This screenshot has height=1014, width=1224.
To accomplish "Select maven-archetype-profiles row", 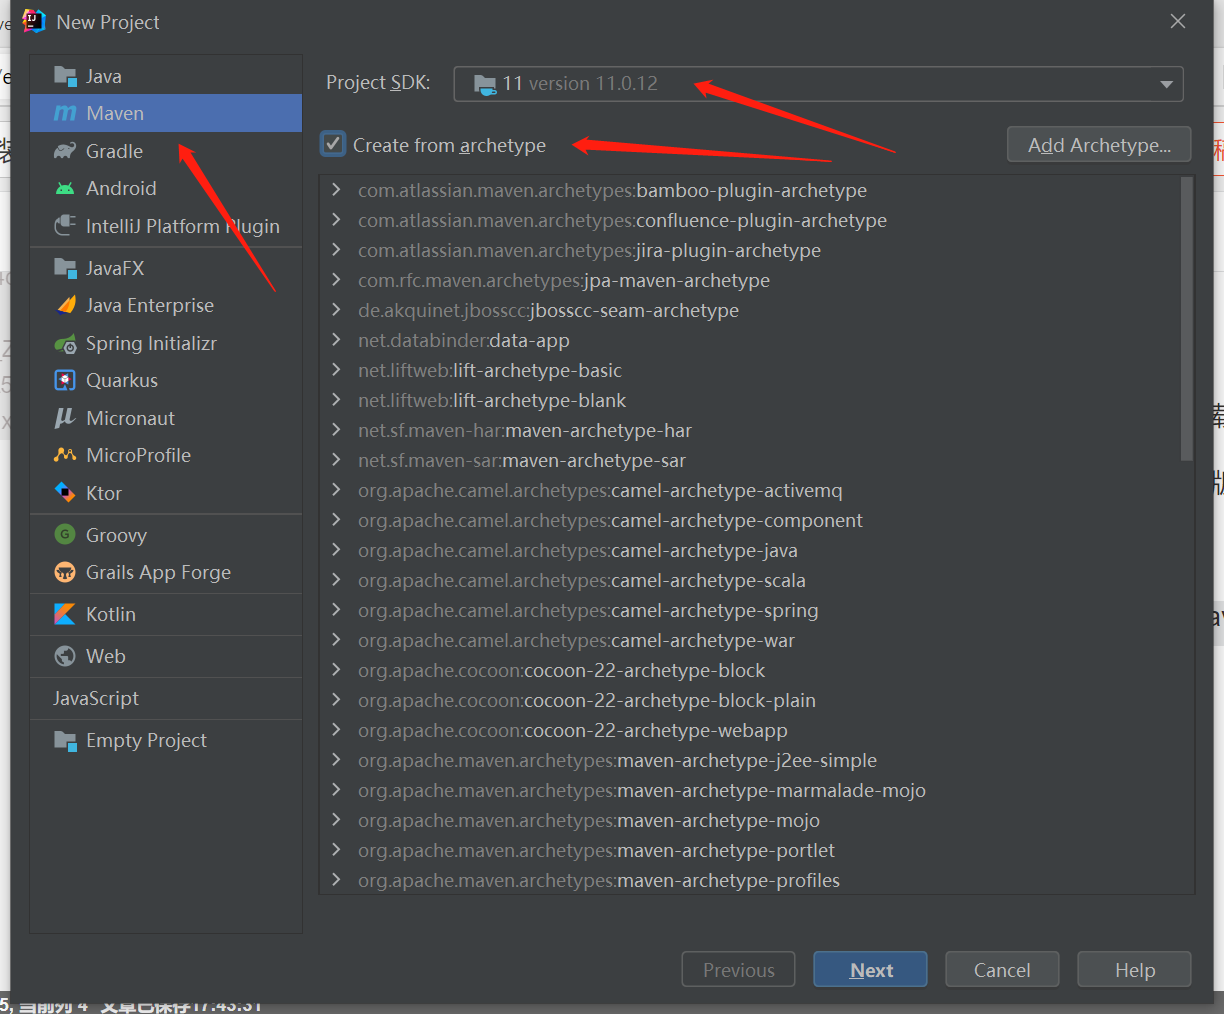I will click(750, 880).
